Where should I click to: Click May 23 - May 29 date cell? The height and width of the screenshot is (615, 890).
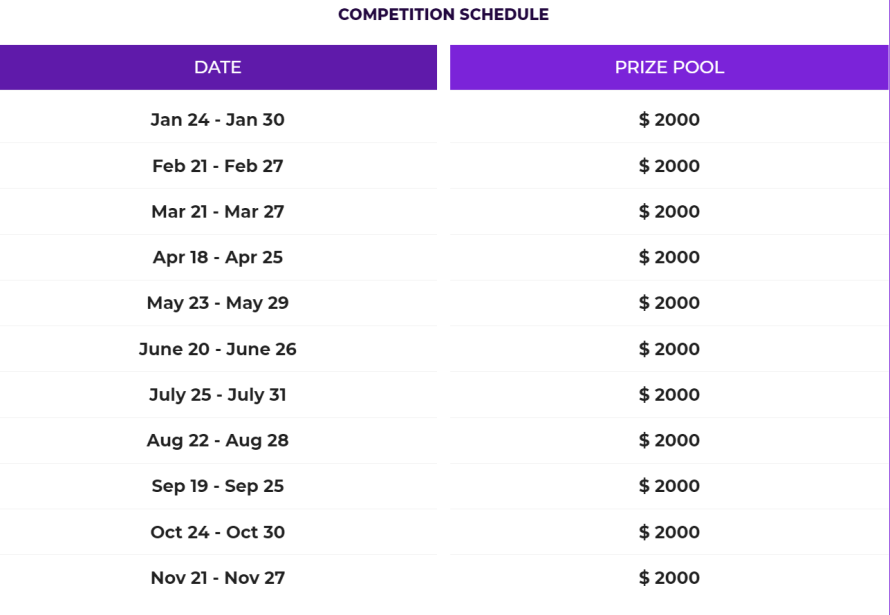coord(217,303)
